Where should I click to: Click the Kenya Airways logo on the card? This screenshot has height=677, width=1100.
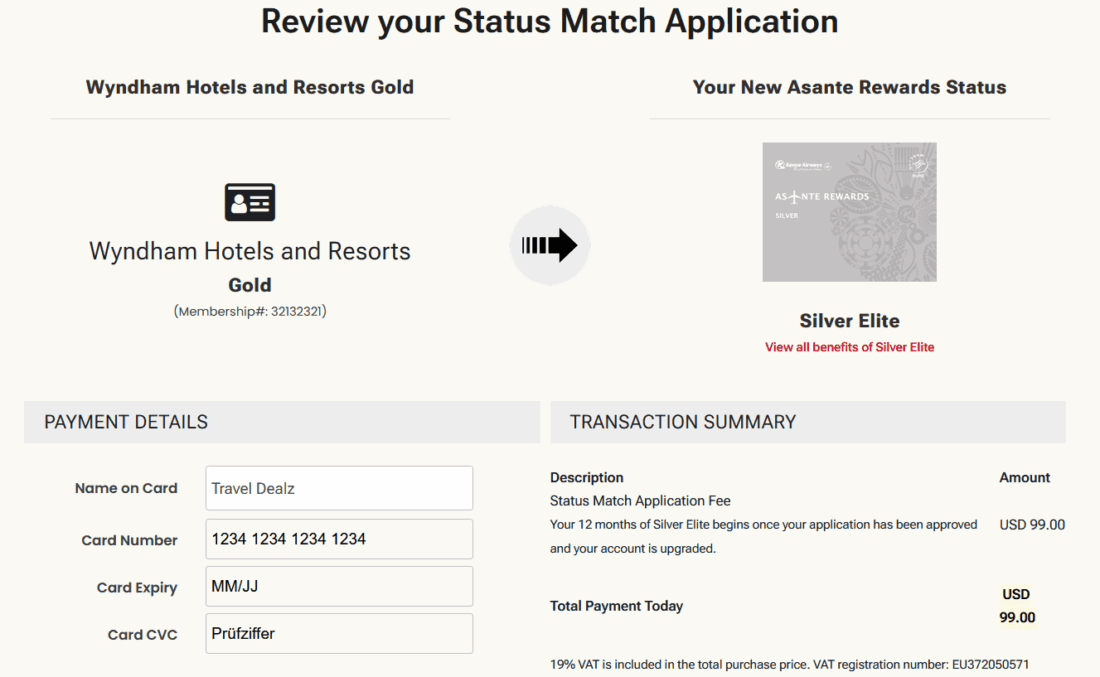click(798, 164)
